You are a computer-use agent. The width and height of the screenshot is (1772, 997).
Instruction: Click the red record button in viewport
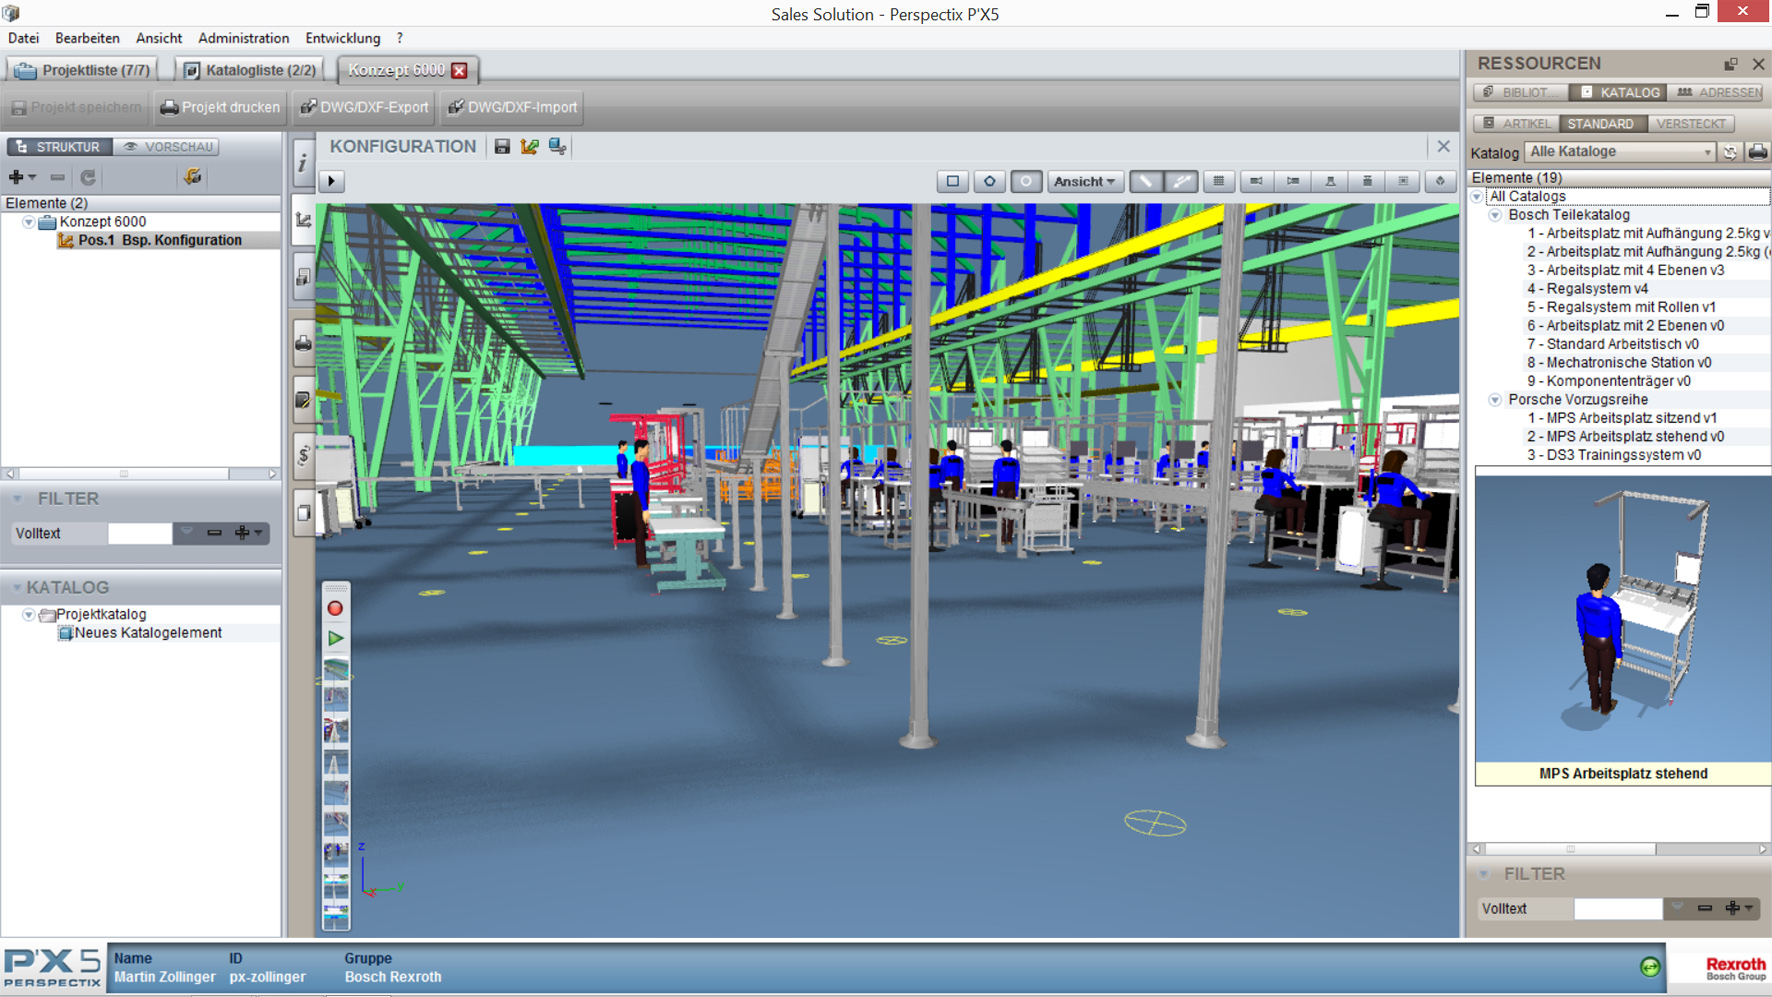[335, 609]
